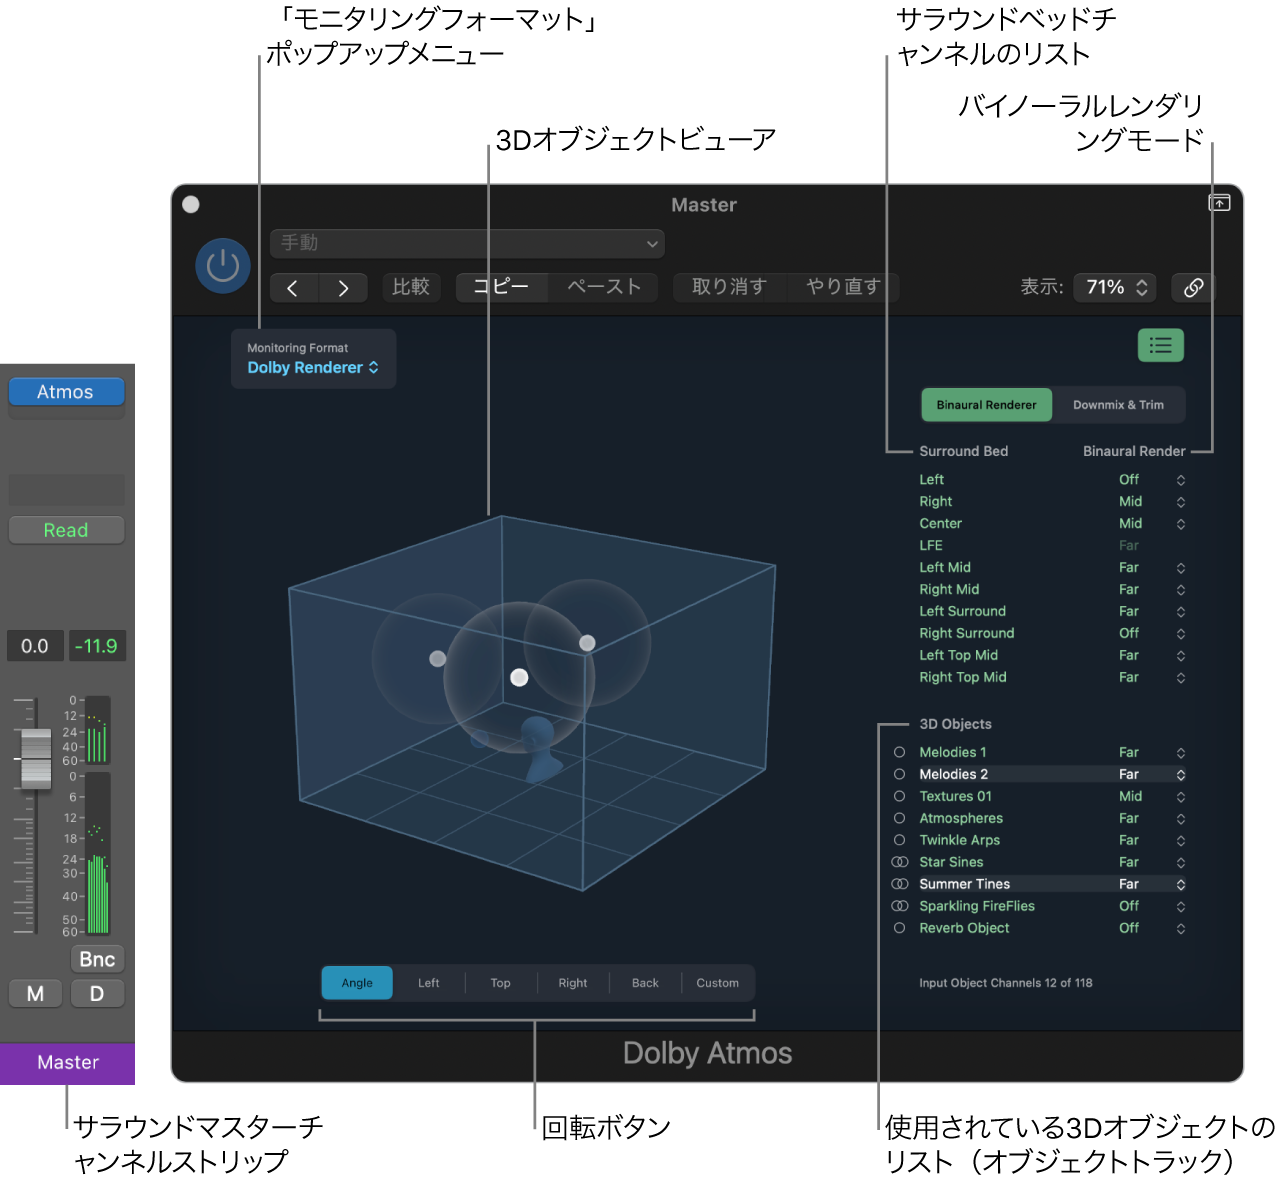Change Right channel binaural render mode
This screenshot has height=1184, width=1285.
[1151, 502]
